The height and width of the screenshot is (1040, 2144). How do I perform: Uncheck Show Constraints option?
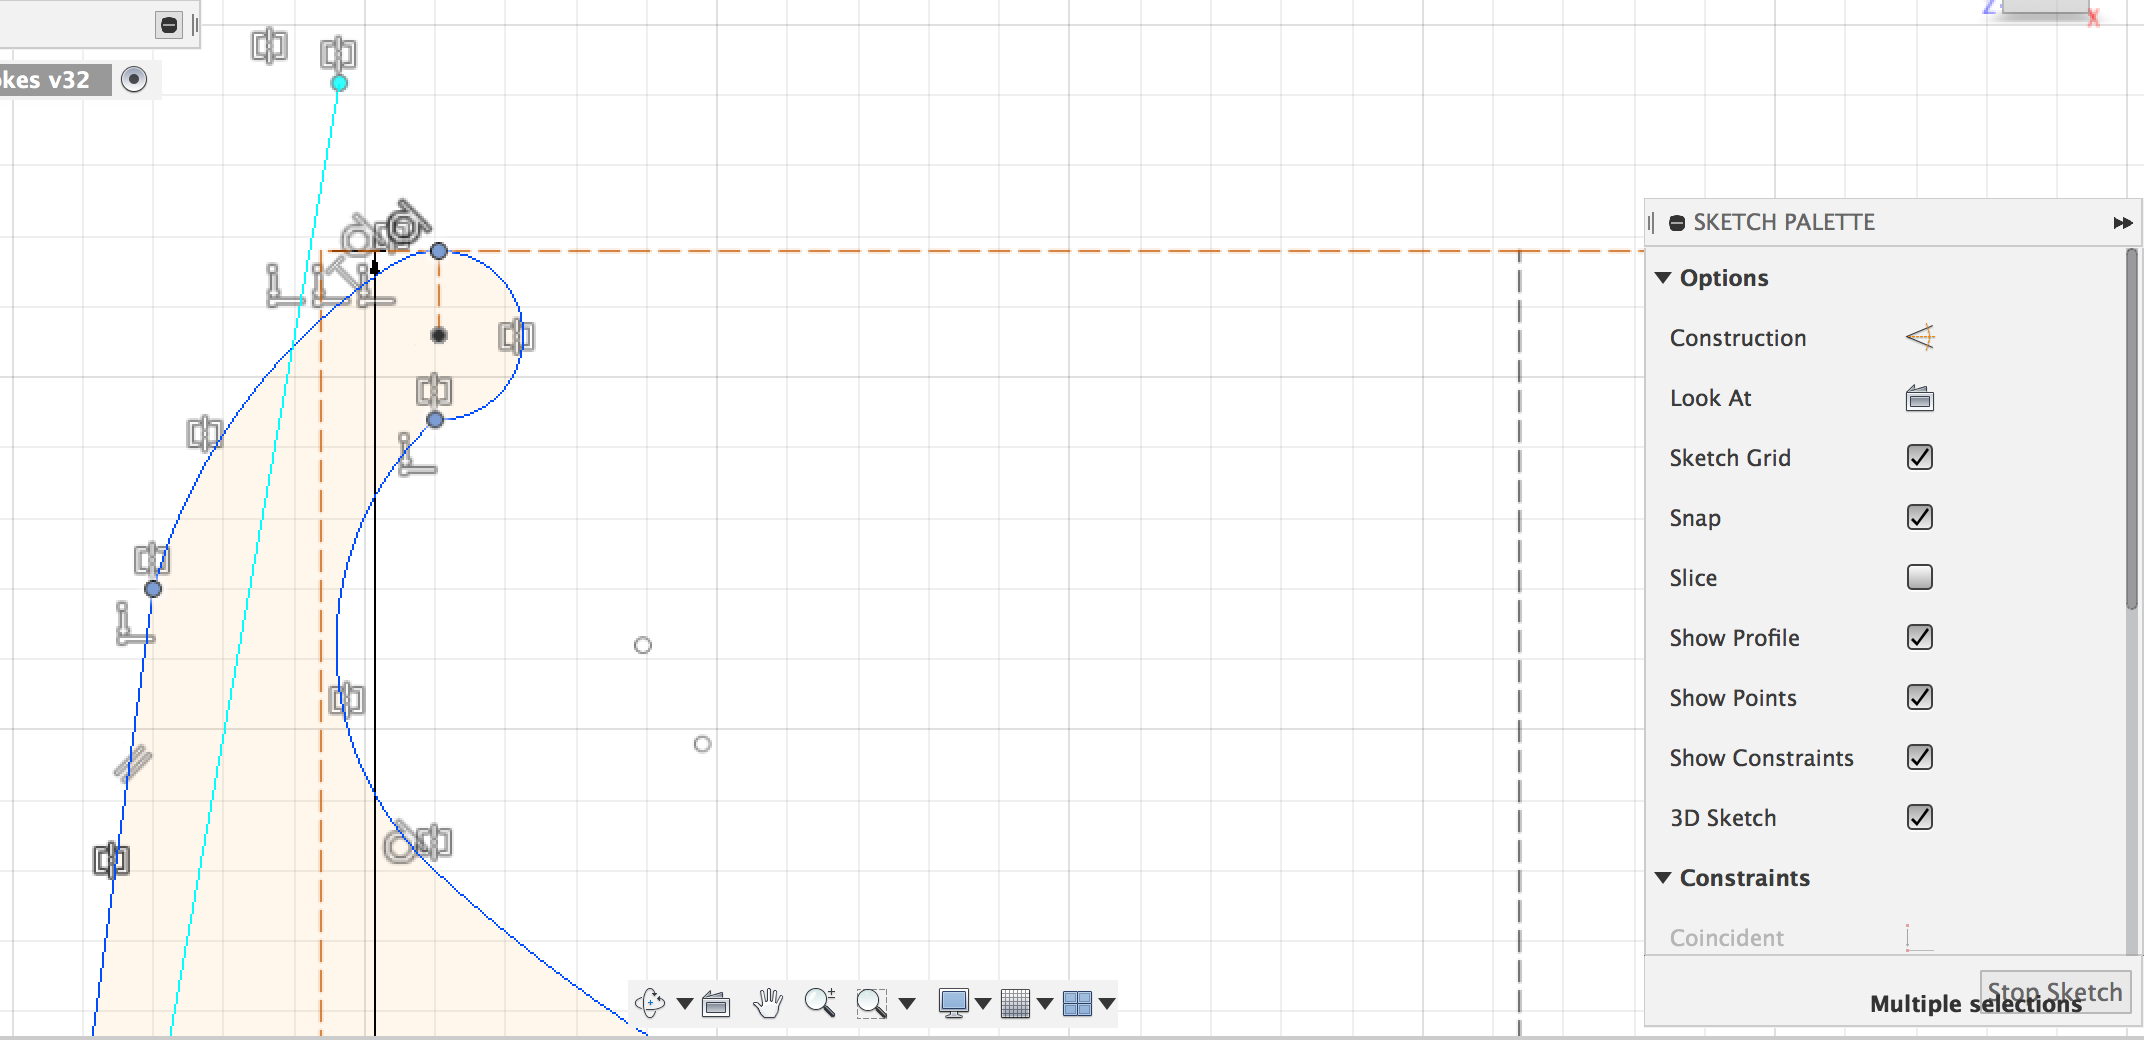(x=1919, y=758)
